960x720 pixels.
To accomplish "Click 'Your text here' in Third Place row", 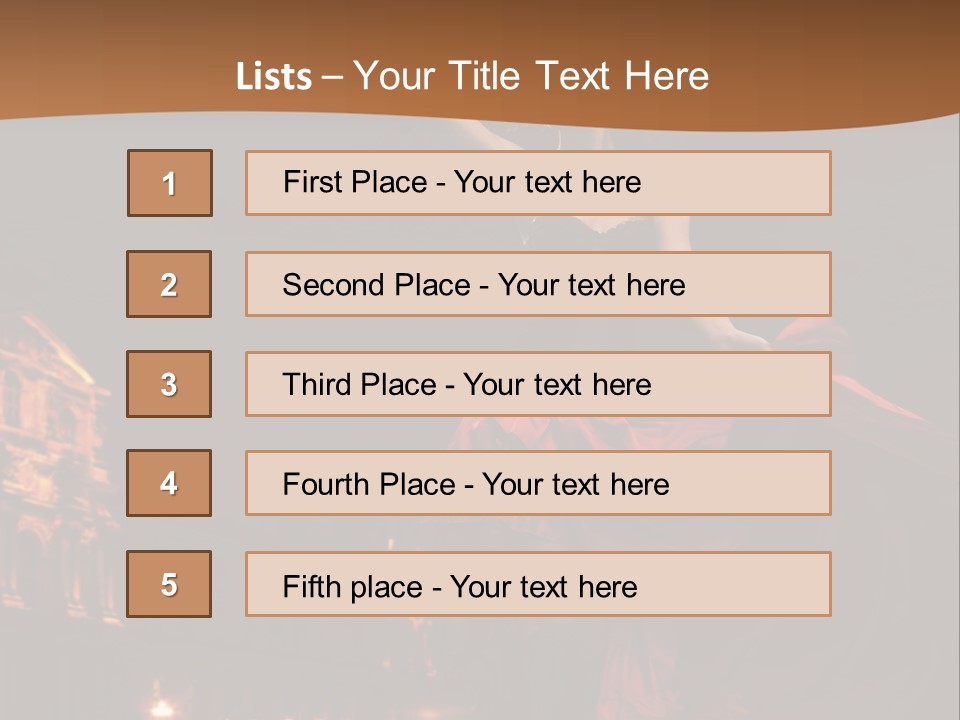I will [557, 385].
